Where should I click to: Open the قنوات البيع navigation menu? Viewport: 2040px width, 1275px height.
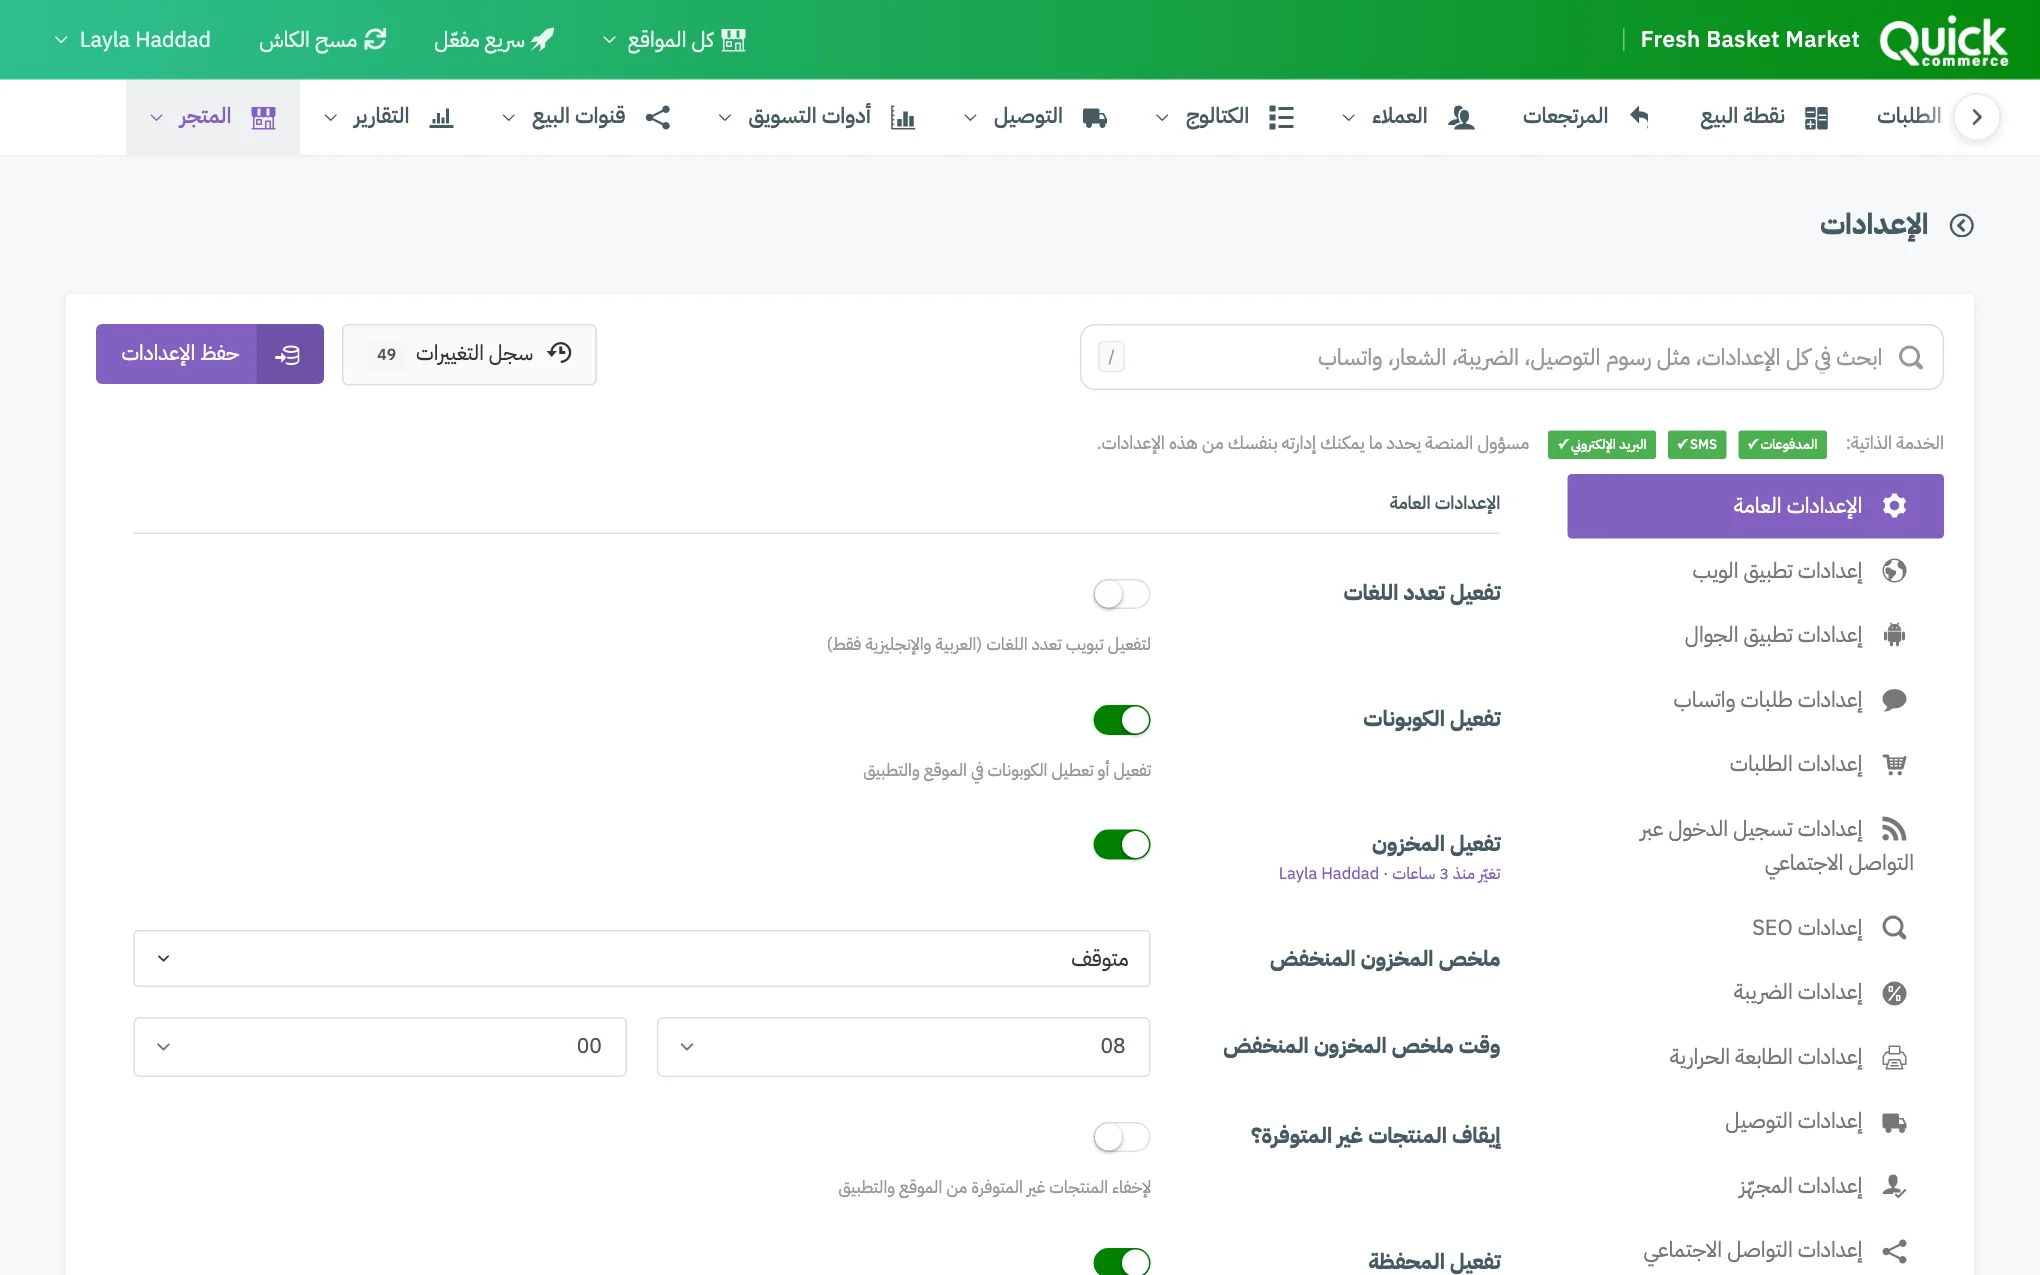coord(586,117)
